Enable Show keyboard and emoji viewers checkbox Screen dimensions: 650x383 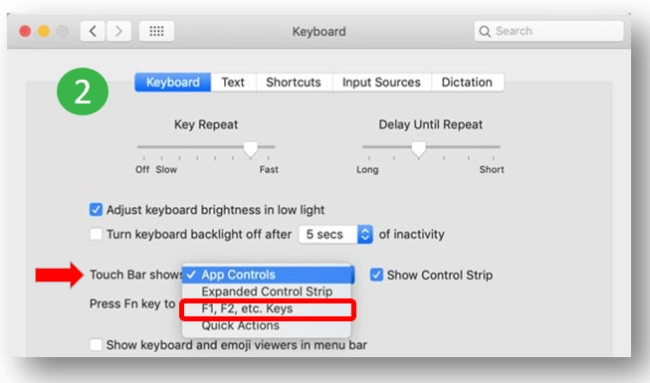pos(96,344)
